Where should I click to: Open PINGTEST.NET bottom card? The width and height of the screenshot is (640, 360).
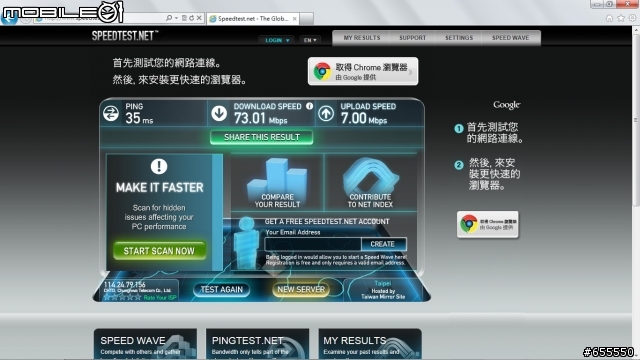pyautogui.click(x=257, y=344)
